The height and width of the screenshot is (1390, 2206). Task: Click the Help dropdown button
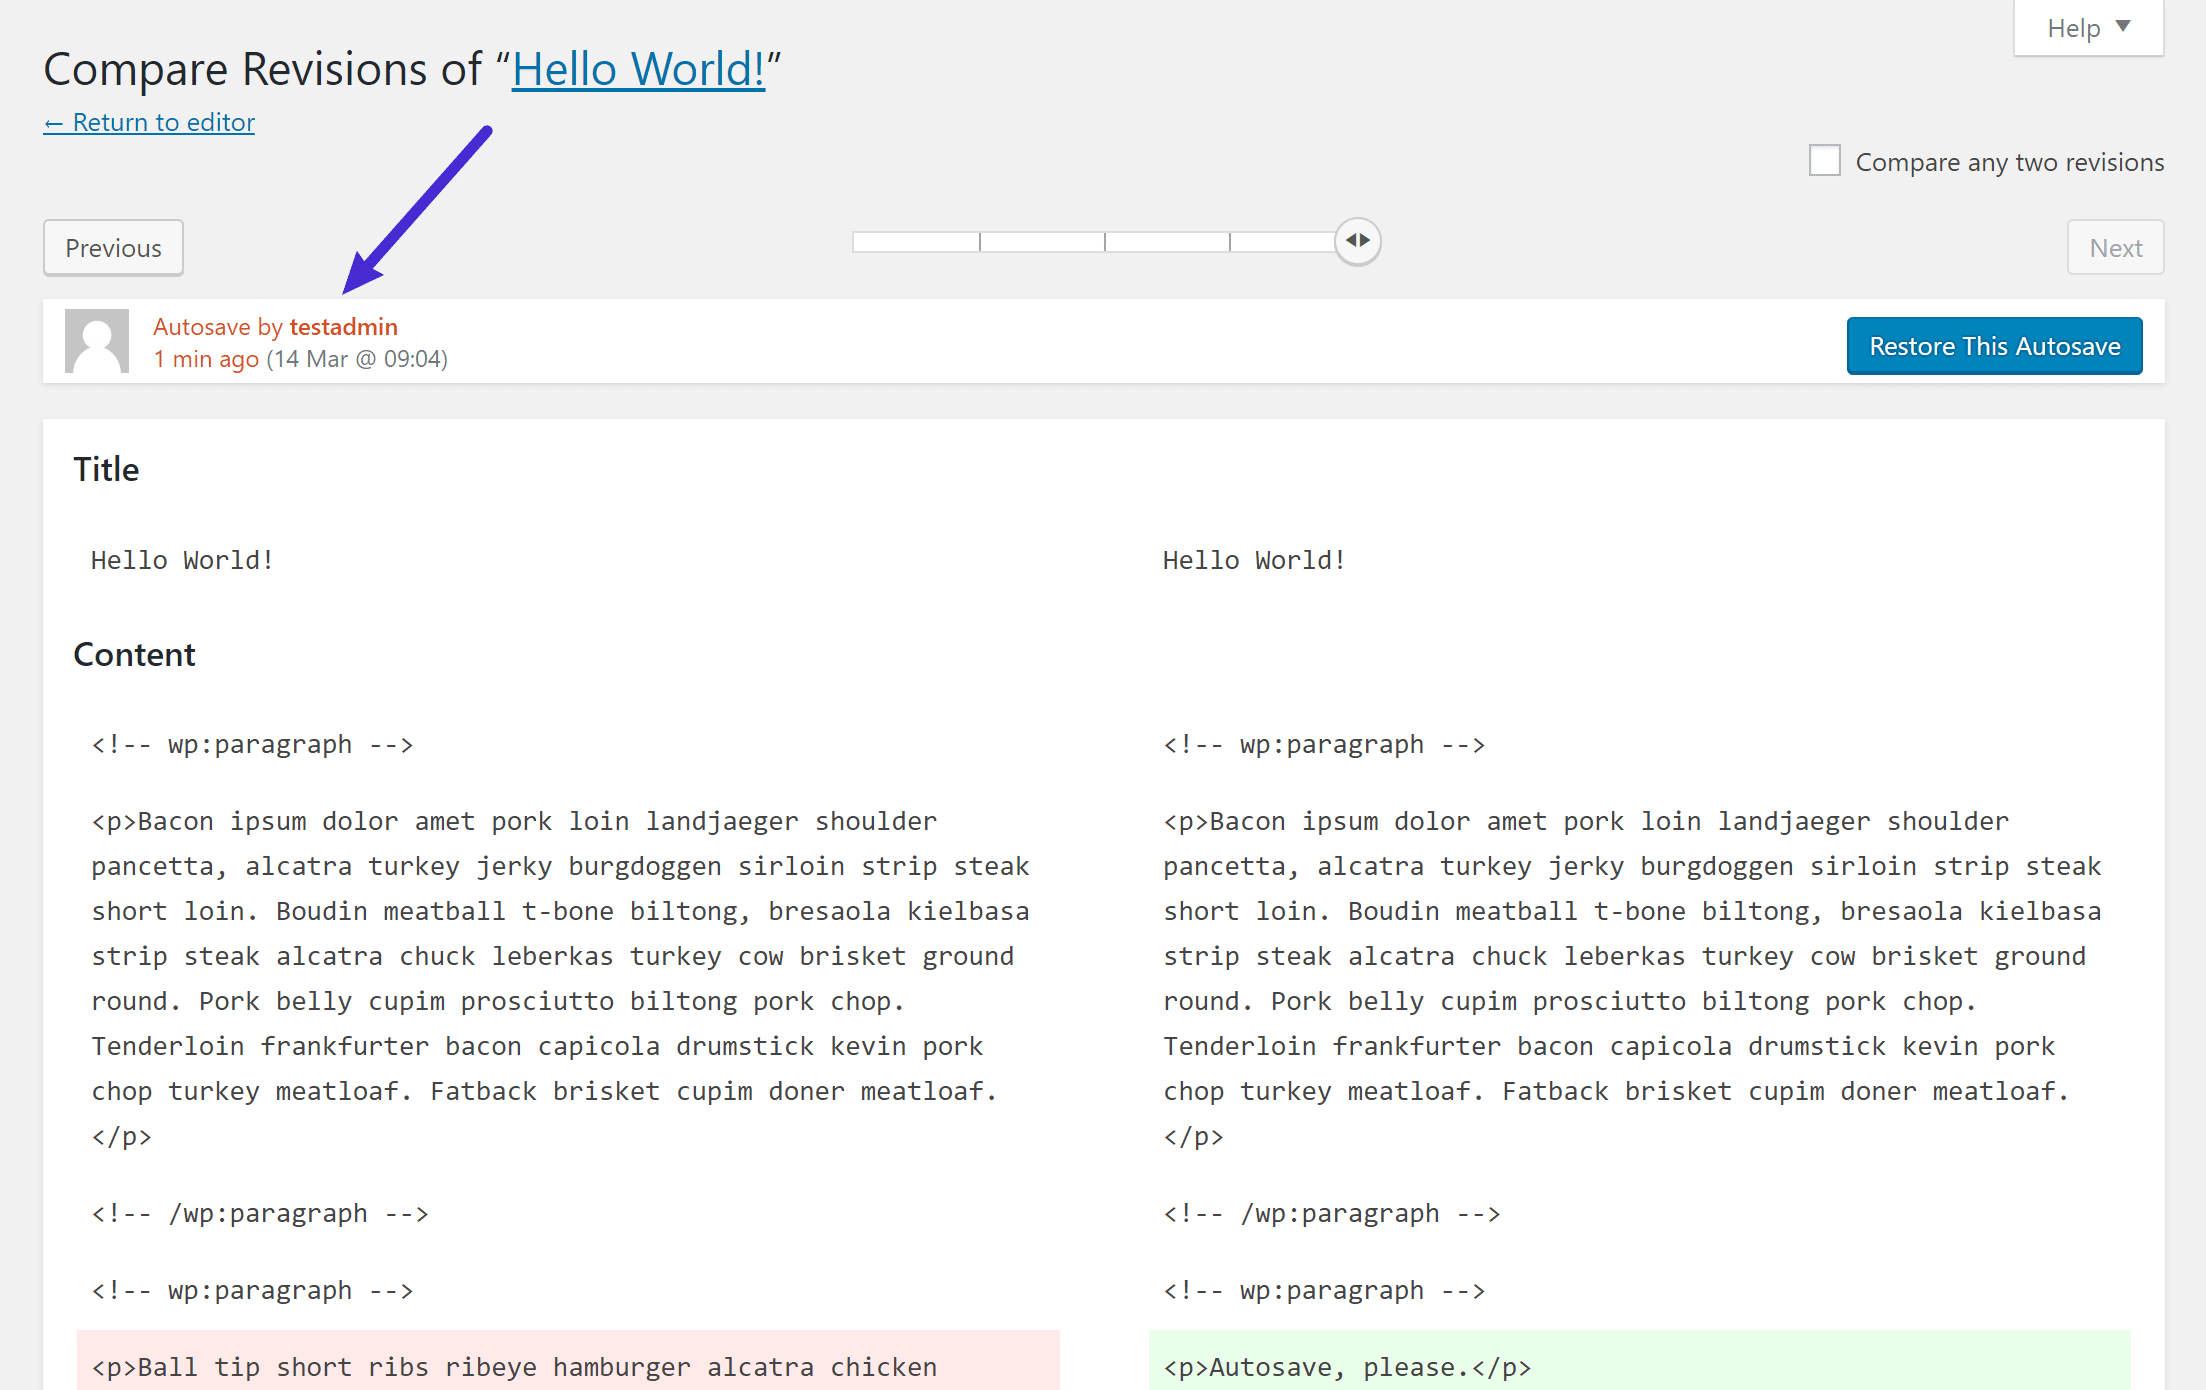[x=2089, y=29]
